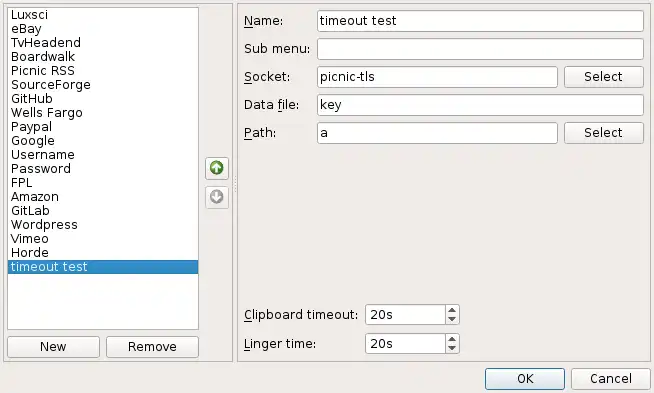Focus the Data file input field
Screen dimensions: 654x393
pos(480,105)
